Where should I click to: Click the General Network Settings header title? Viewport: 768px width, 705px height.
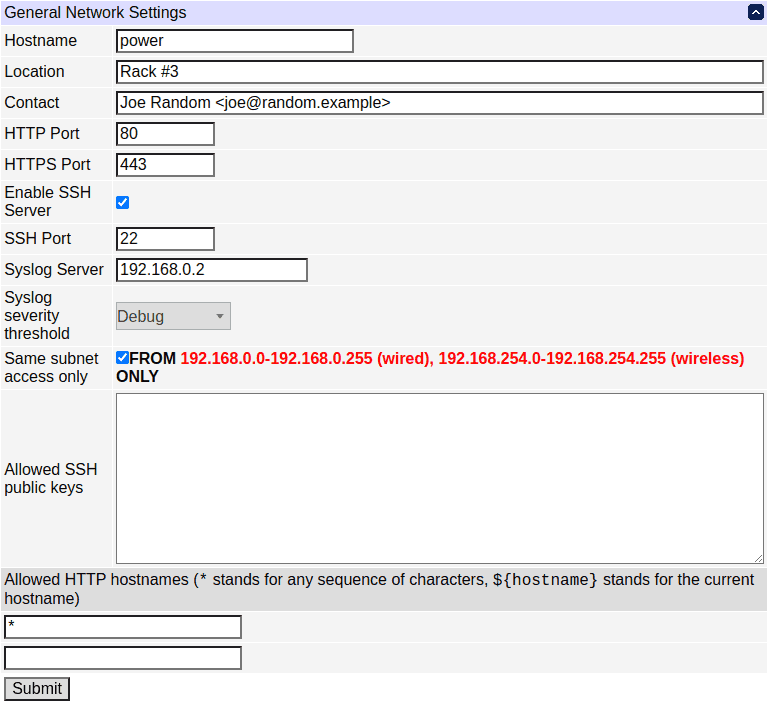[96, 12]
